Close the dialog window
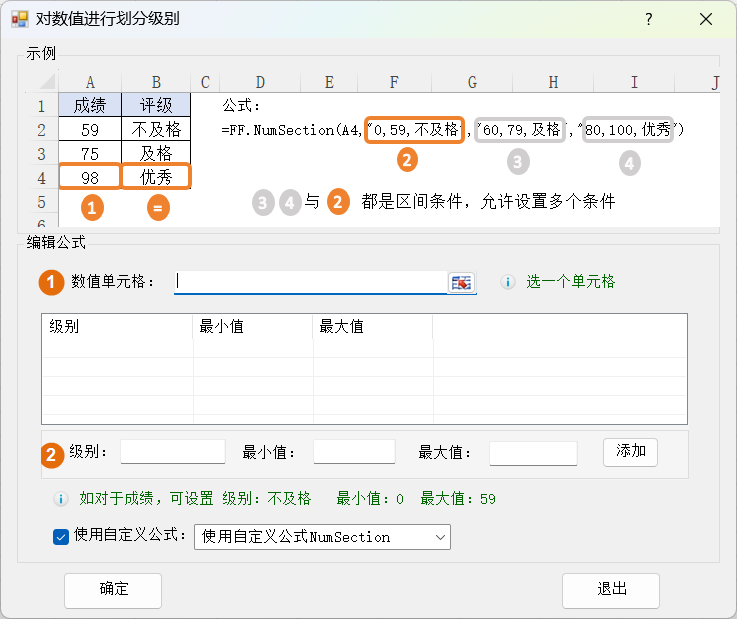This screenshot has height=619, width=737. [706, 19]
